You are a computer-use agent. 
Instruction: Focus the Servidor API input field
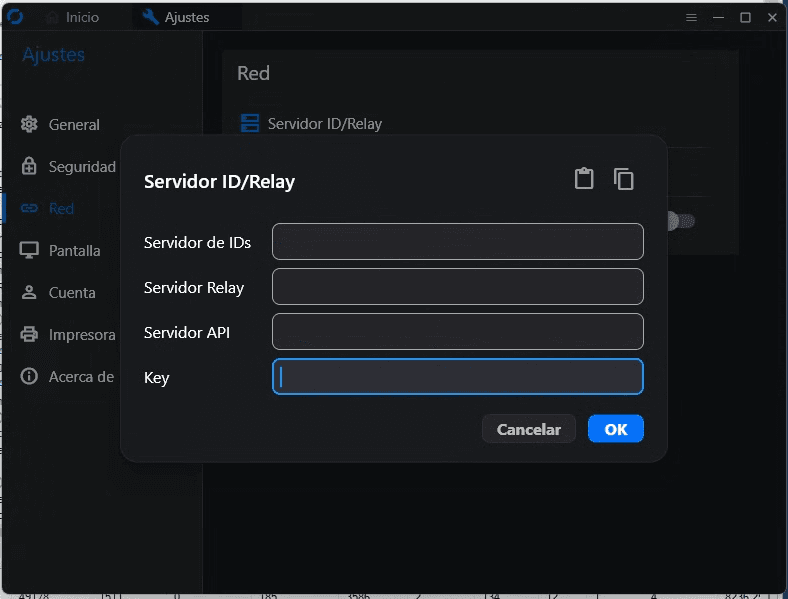(x=458, y=332)
